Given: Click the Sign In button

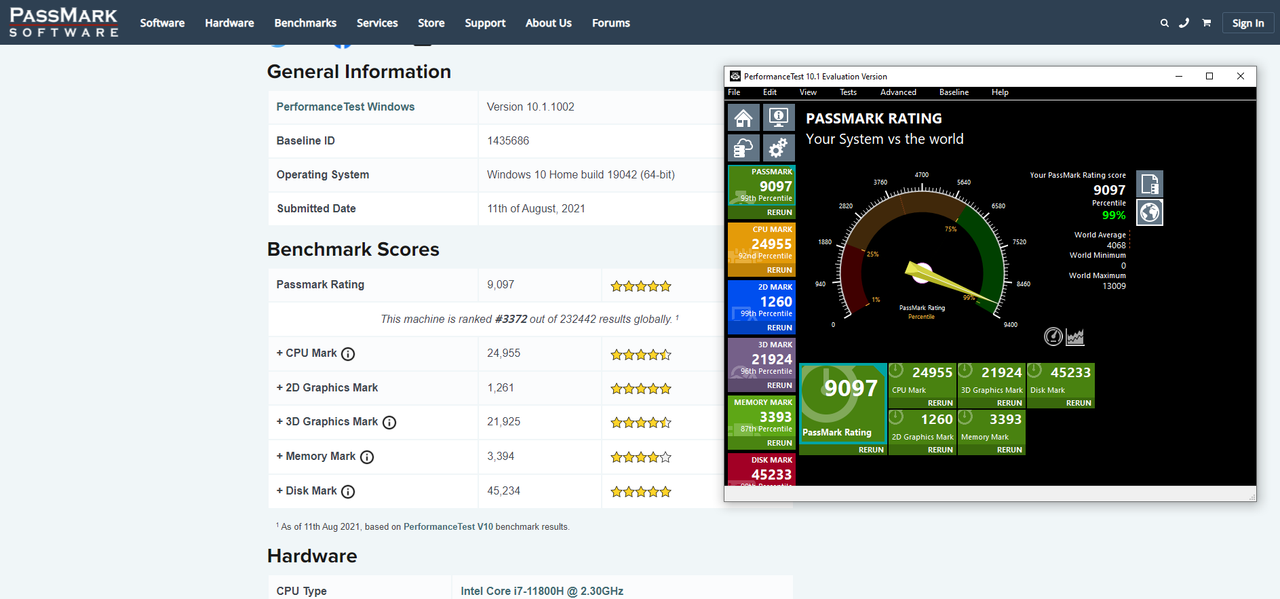Looking at the screenshot, I should [x=1248, y=23].
